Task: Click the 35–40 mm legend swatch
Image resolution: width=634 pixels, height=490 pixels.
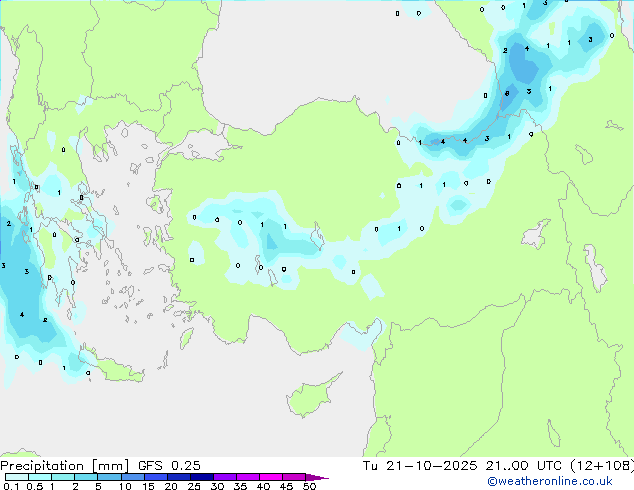Action: tap(247, 477)
